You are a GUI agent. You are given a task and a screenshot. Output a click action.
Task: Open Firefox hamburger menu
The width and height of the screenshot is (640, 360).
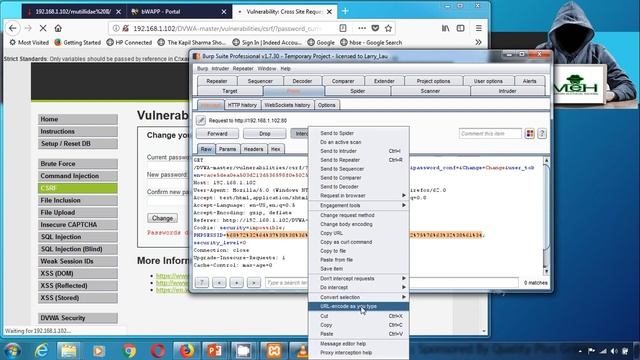tap(478, 28)
